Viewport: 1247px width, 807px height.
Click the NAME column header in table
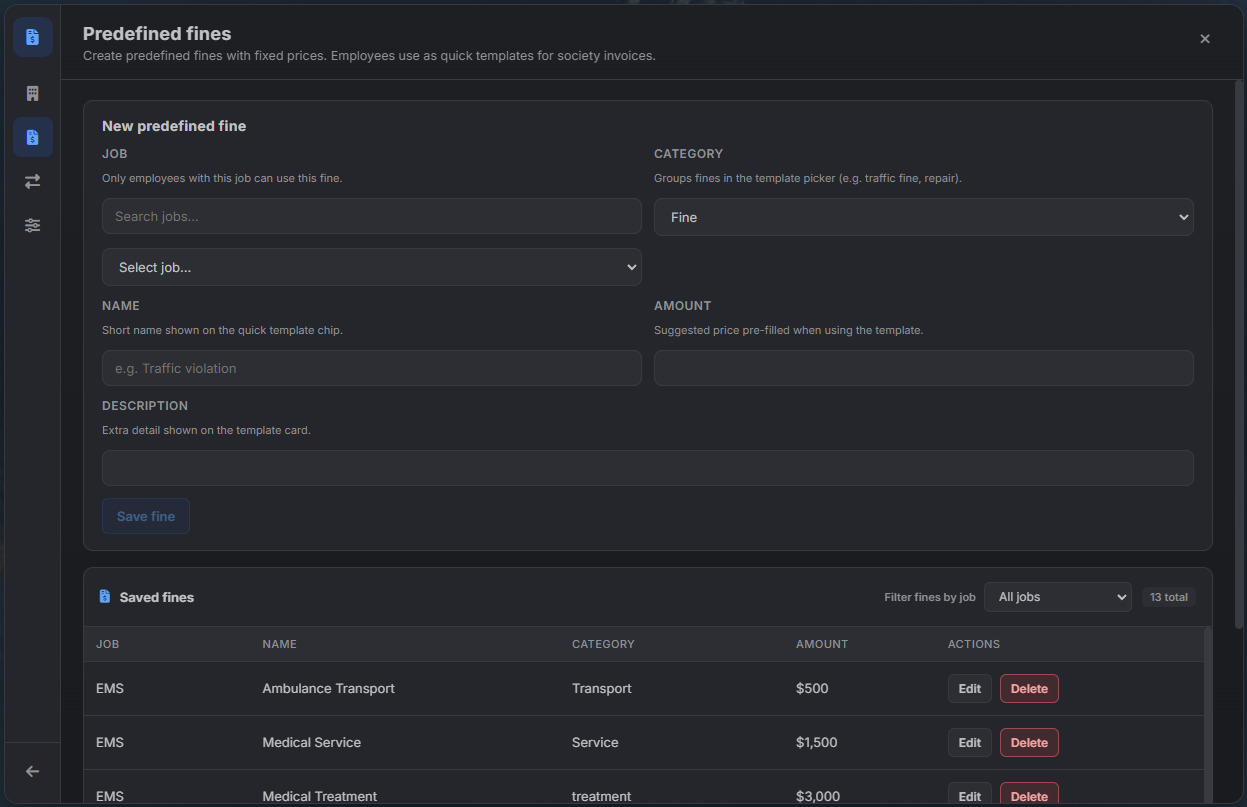[x=279, y=644]
